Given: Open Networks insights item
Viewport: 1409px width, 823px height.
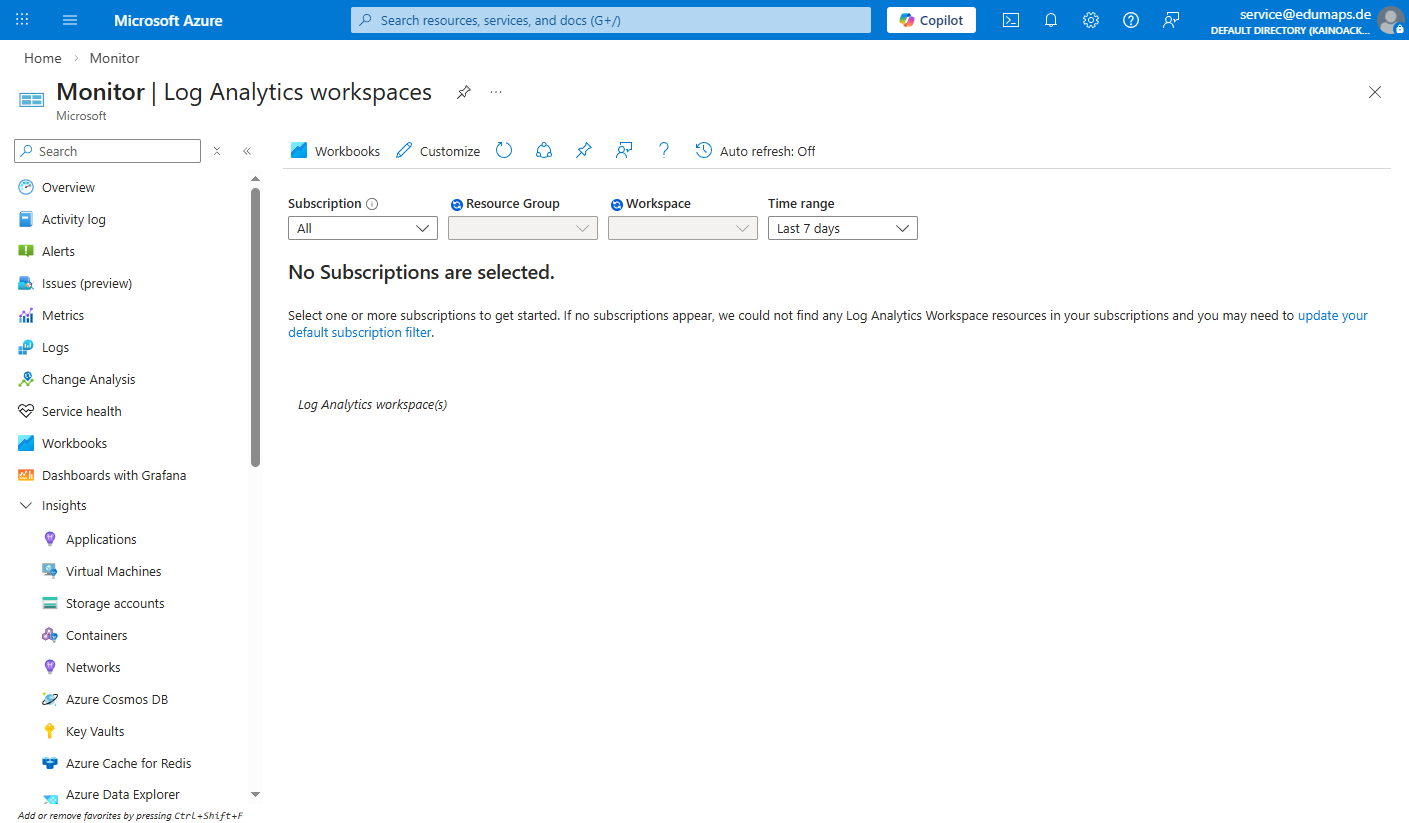Looking at the screenshot, I should click(93, 667).
